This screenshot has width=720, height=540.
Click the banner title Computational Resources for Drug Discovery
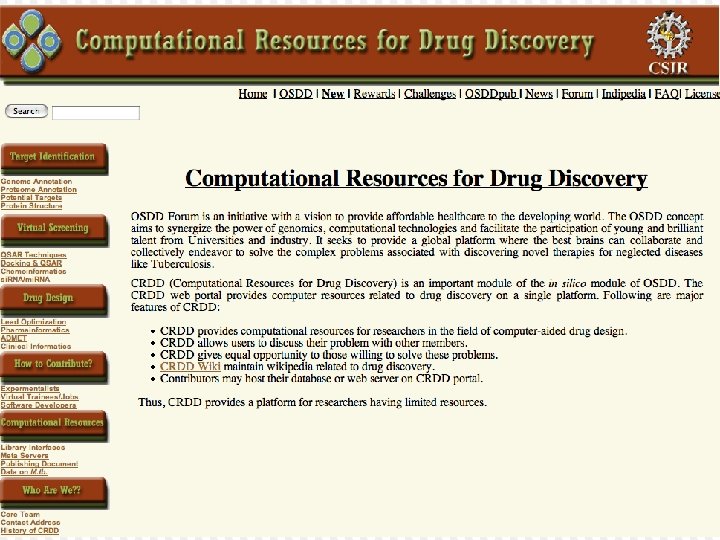(x=335, y=42)
